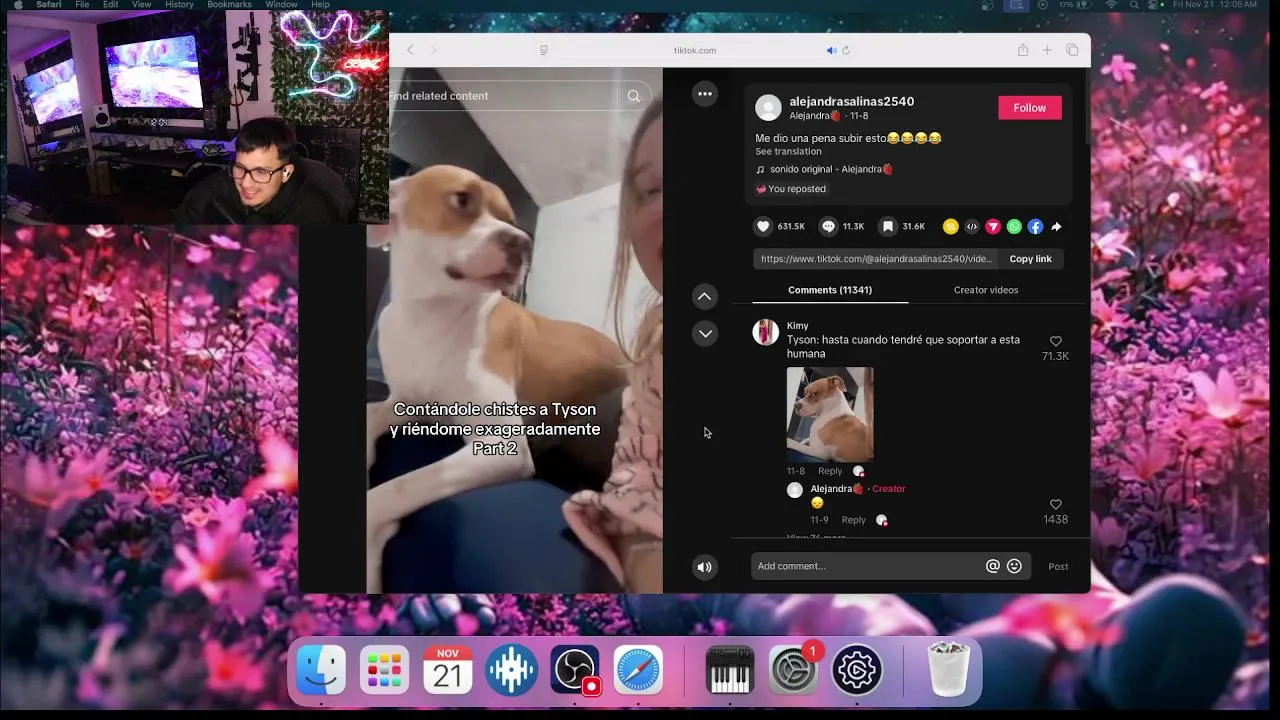Follow alejandrasalinas2540
Screen dimensions: 1280x720
click(x=1030, y=108)
